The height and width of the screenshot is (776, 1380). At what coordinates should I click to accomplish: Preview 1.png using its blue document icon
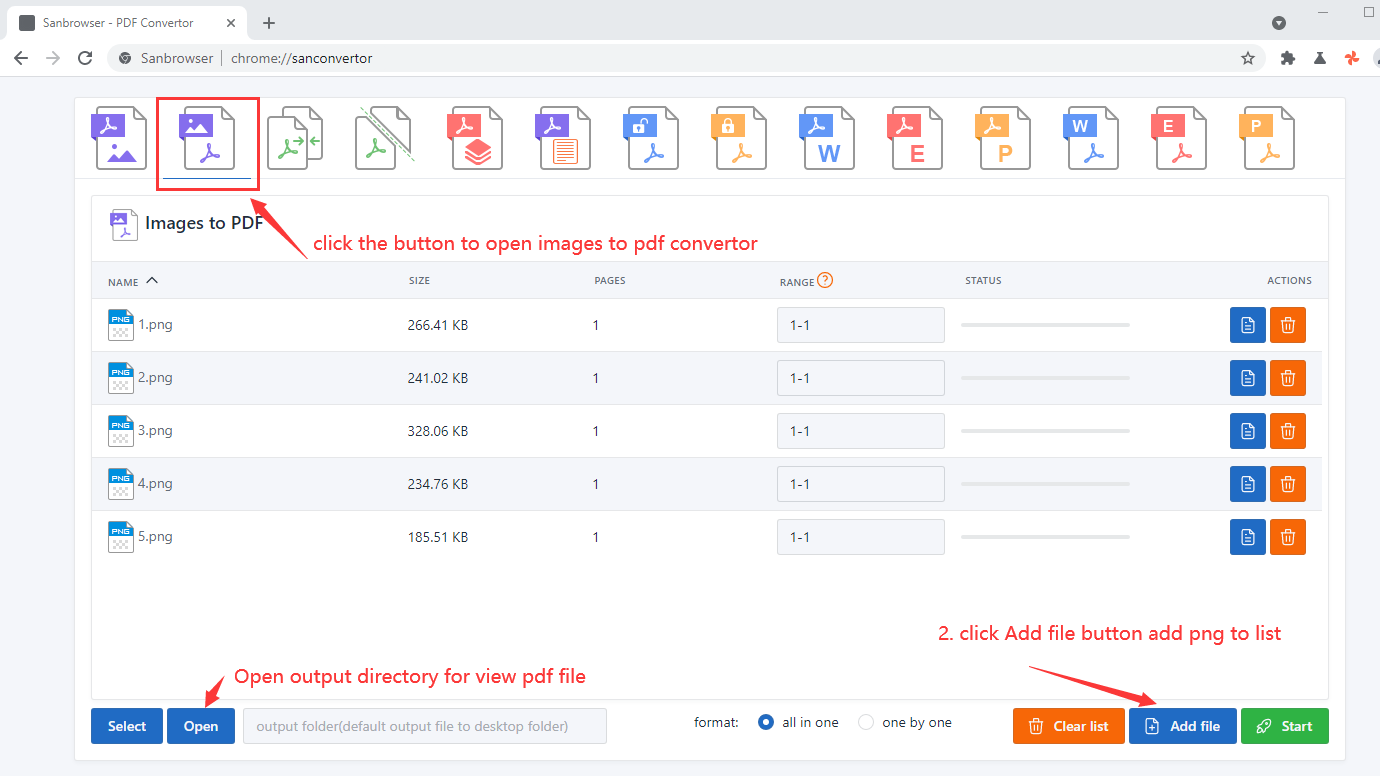[1247, 324]
